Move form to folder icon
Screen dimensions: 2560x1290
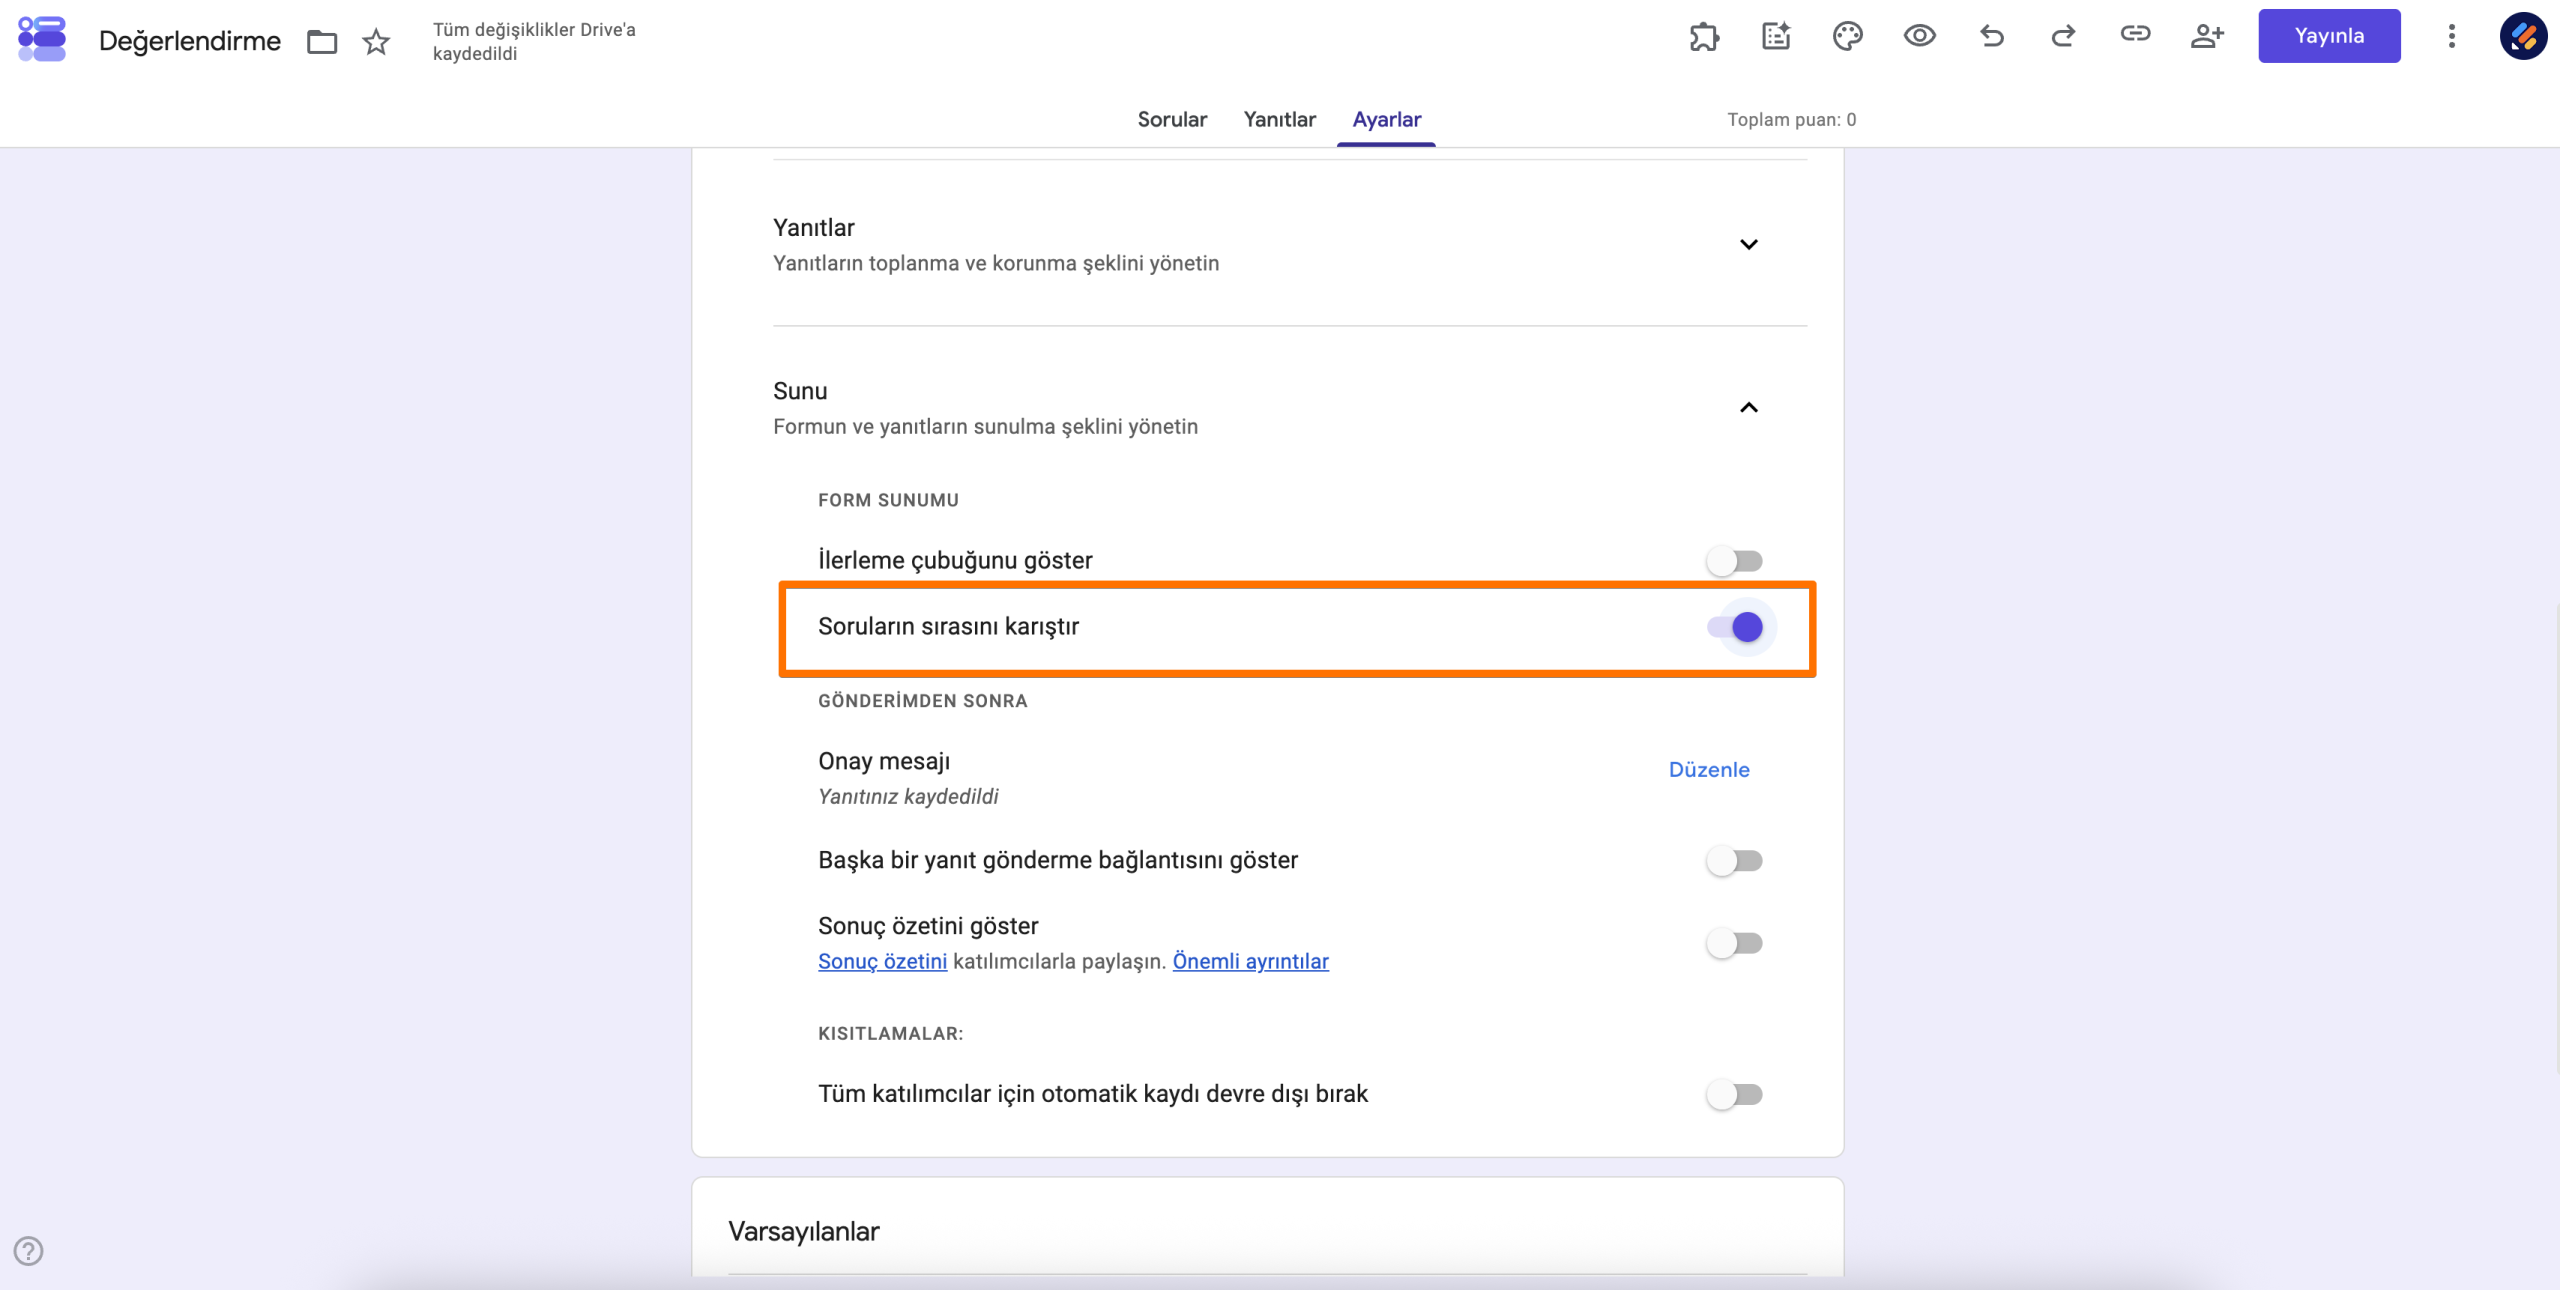pos(322,42)
